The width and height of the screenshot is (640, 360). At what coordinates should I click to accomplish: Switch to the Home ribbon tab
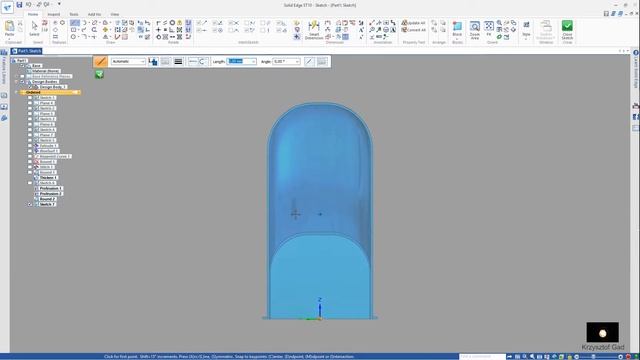33,14
